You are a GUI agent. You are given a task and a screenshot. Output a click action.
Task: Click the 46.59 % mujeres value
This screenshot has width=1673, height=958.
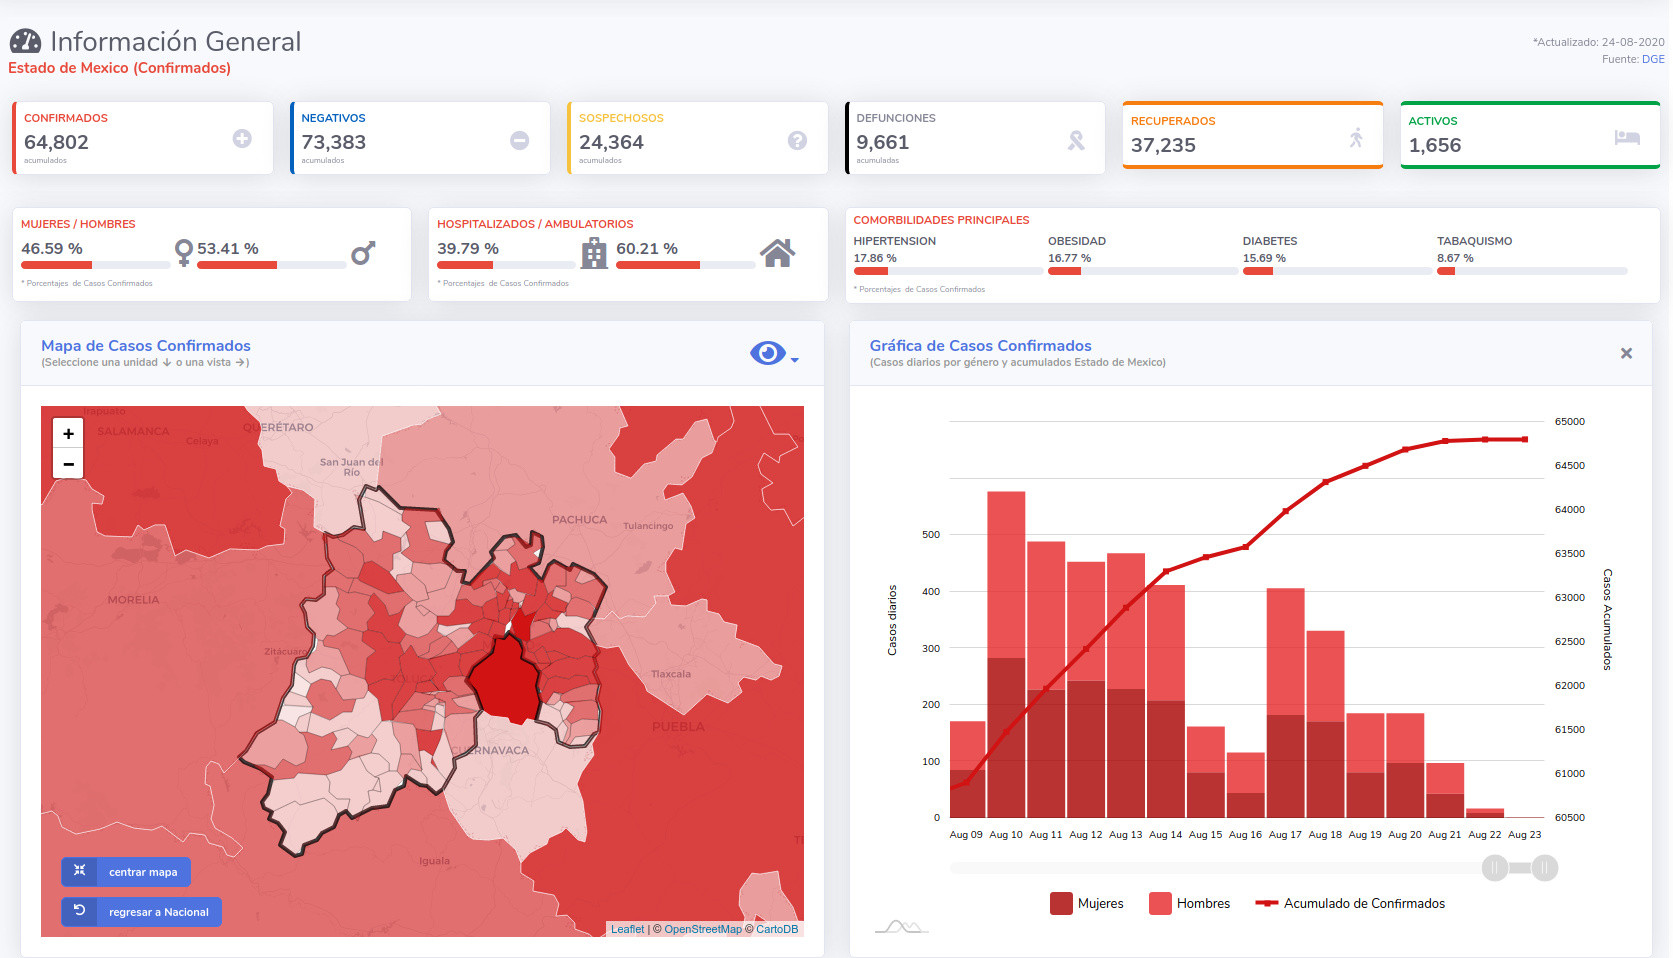[x=52, y=248]
